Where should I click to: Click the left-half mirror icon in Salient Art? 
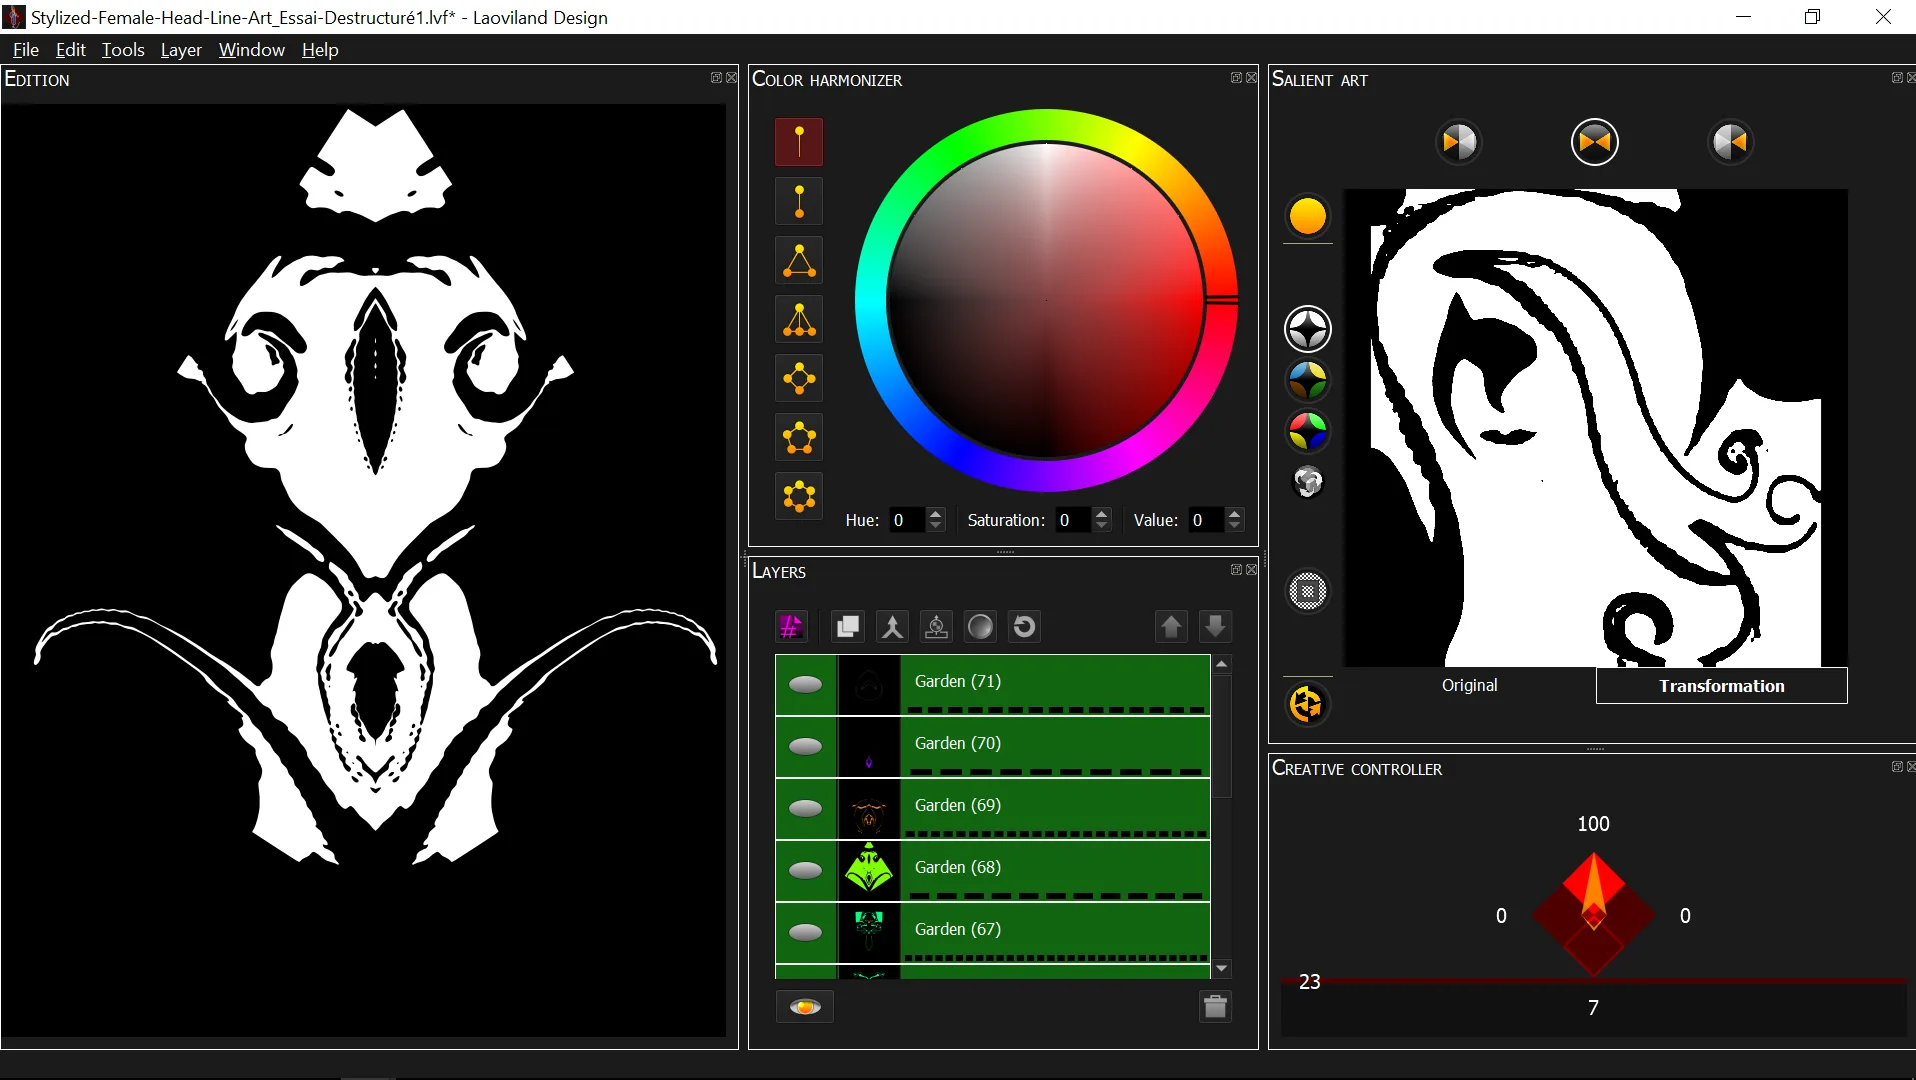1459,142
